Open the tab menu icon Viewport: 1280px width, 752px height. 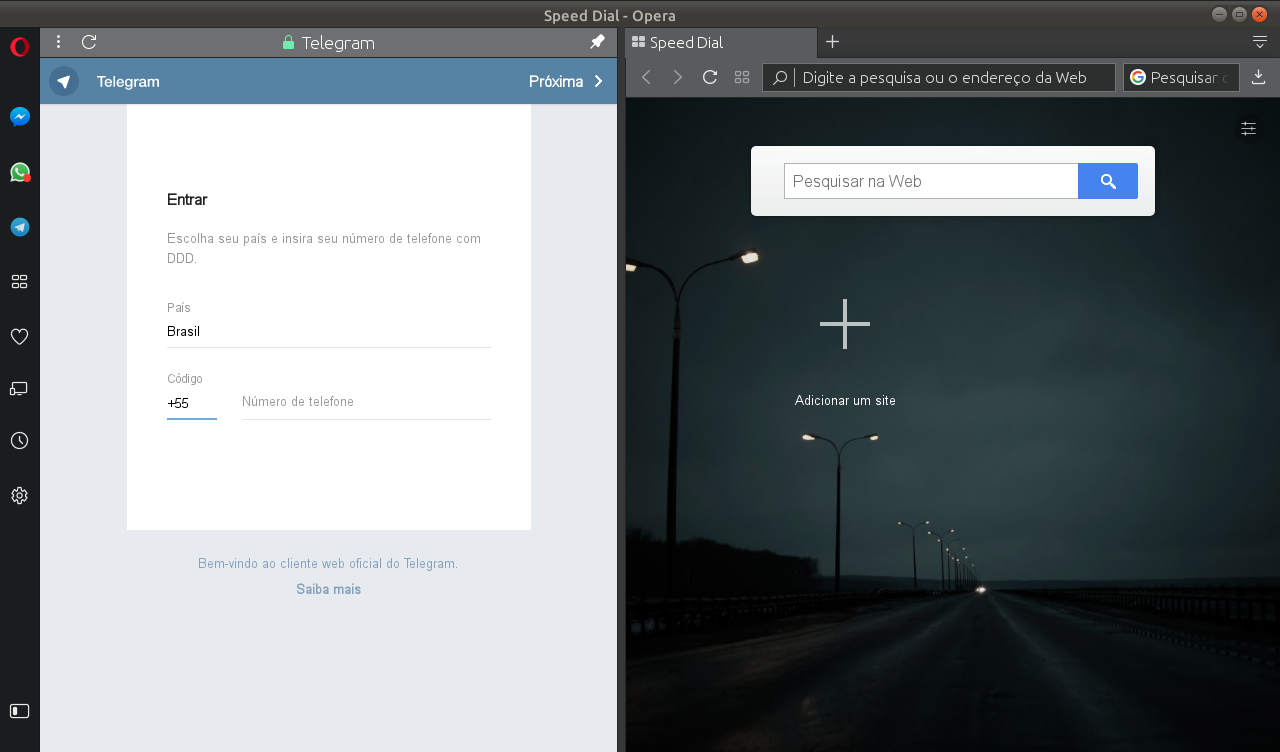1259,42
